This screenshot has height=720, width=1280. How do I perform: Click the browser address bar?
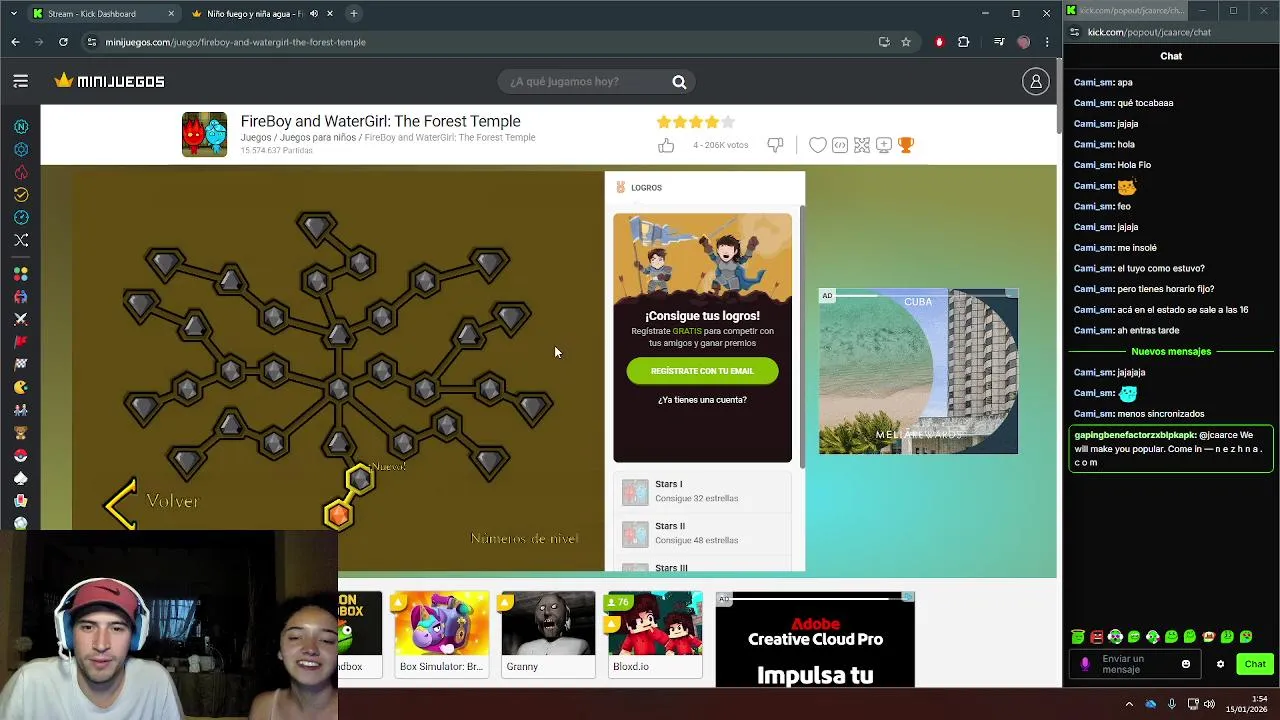click(x=480, y=42)
